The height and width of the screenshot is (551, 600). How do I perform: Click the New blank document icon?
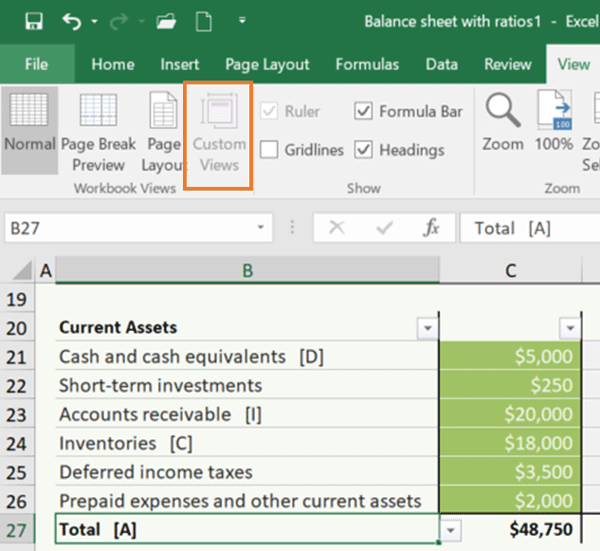point(204,21)
